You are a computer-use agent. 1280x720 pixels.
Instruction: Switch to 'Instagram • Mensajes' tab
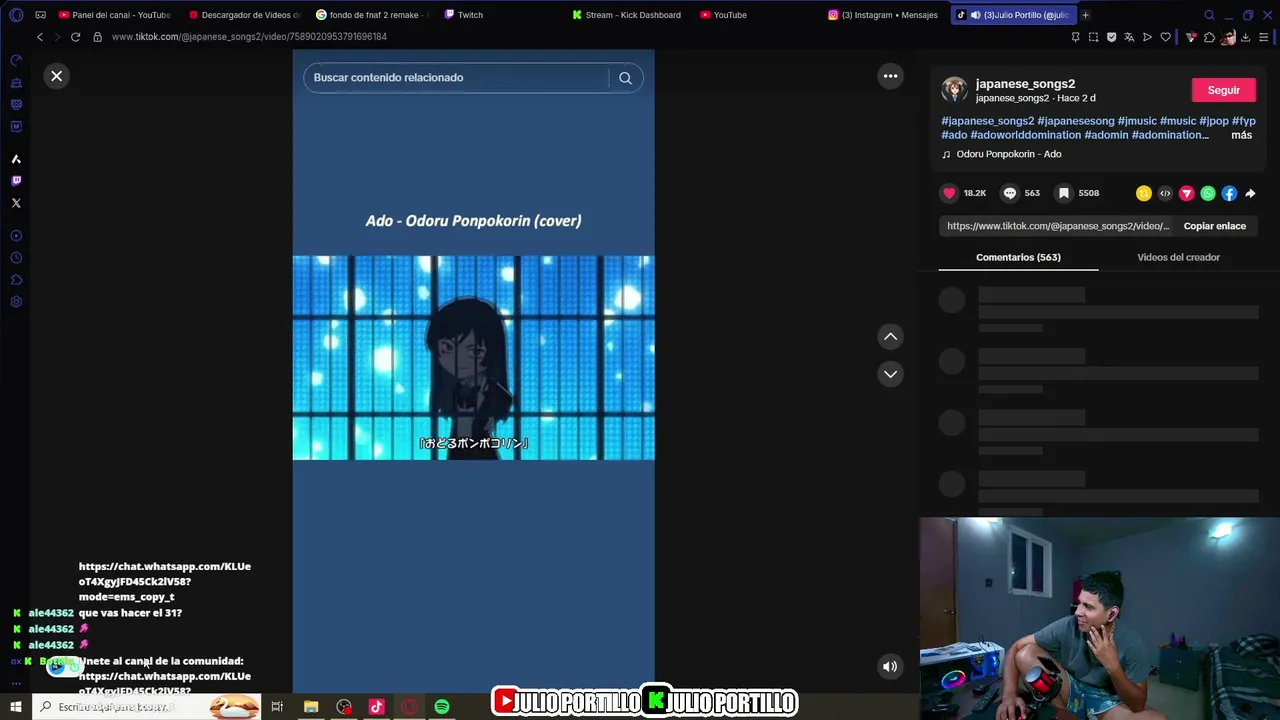click(884, 15)
